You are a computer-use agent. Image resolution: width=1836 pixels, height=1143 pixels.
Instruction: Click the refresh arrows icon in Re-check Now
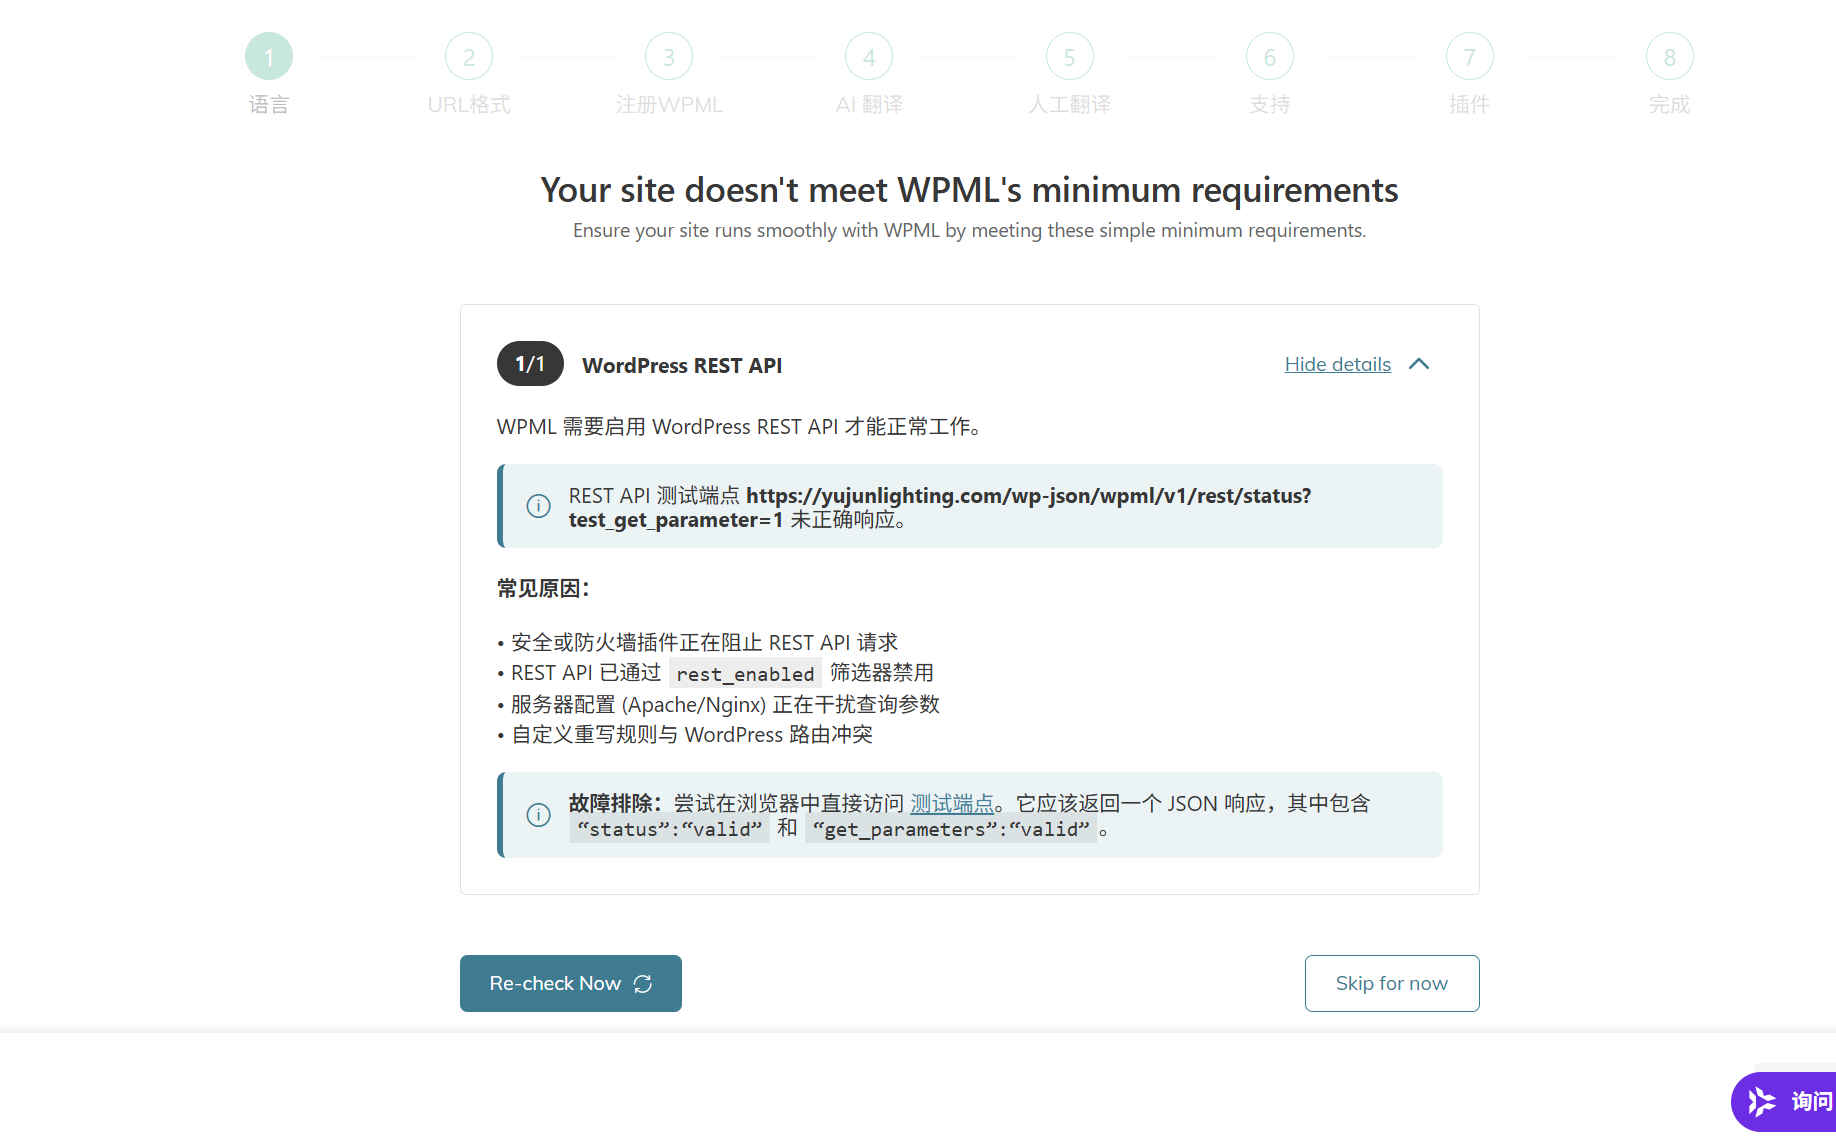[x=643, y=984]
